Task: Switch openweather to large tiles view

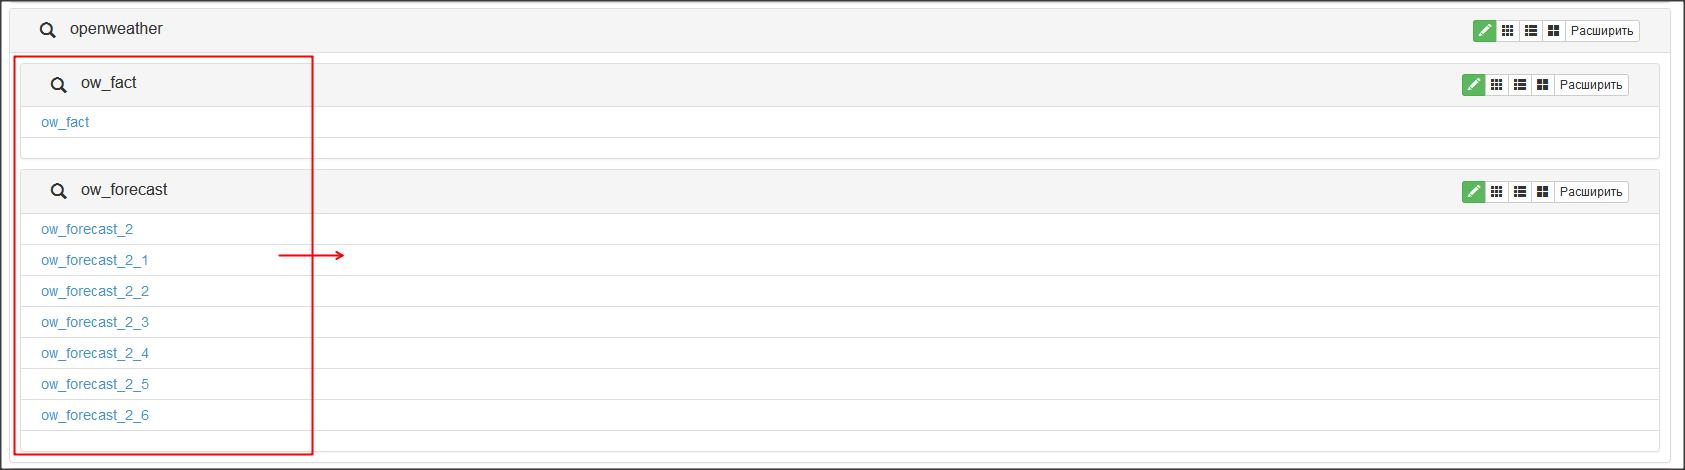Action: pos(1553,31)
